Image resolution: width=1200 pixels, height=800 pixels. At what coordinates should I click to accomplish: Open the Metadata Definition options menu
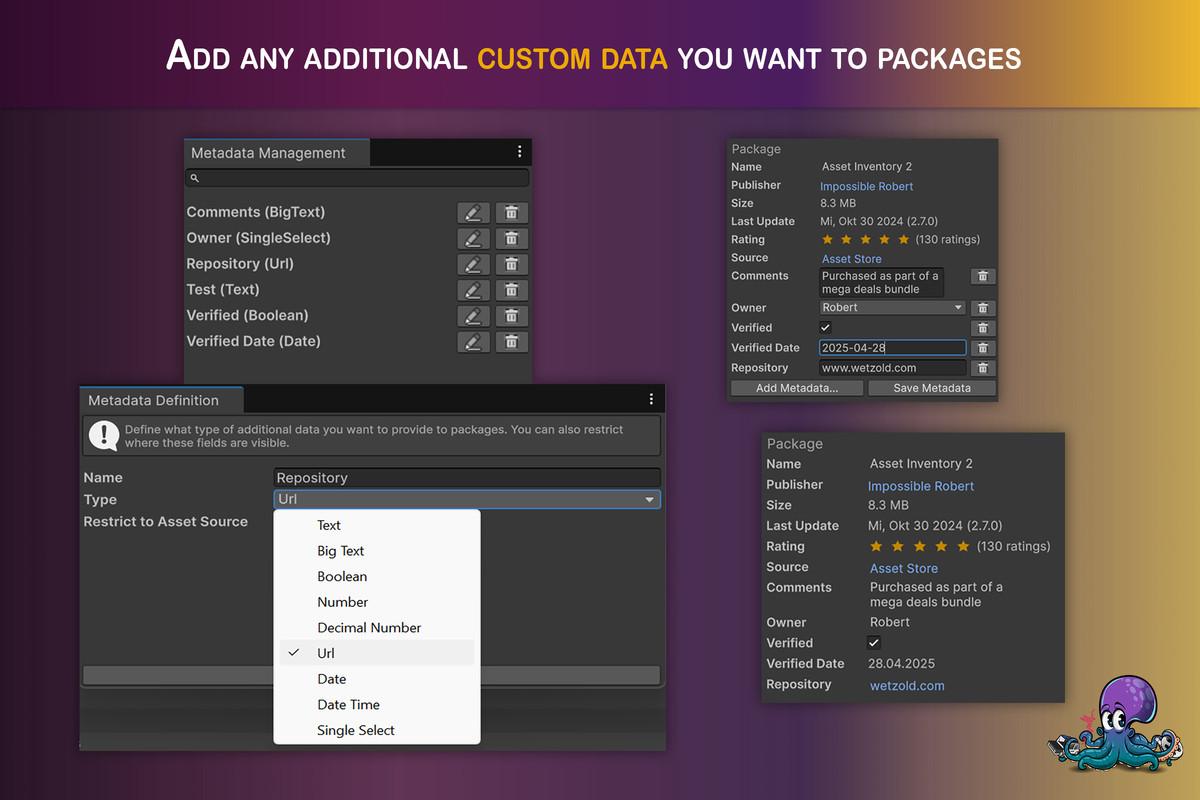[x=651, y=398]
